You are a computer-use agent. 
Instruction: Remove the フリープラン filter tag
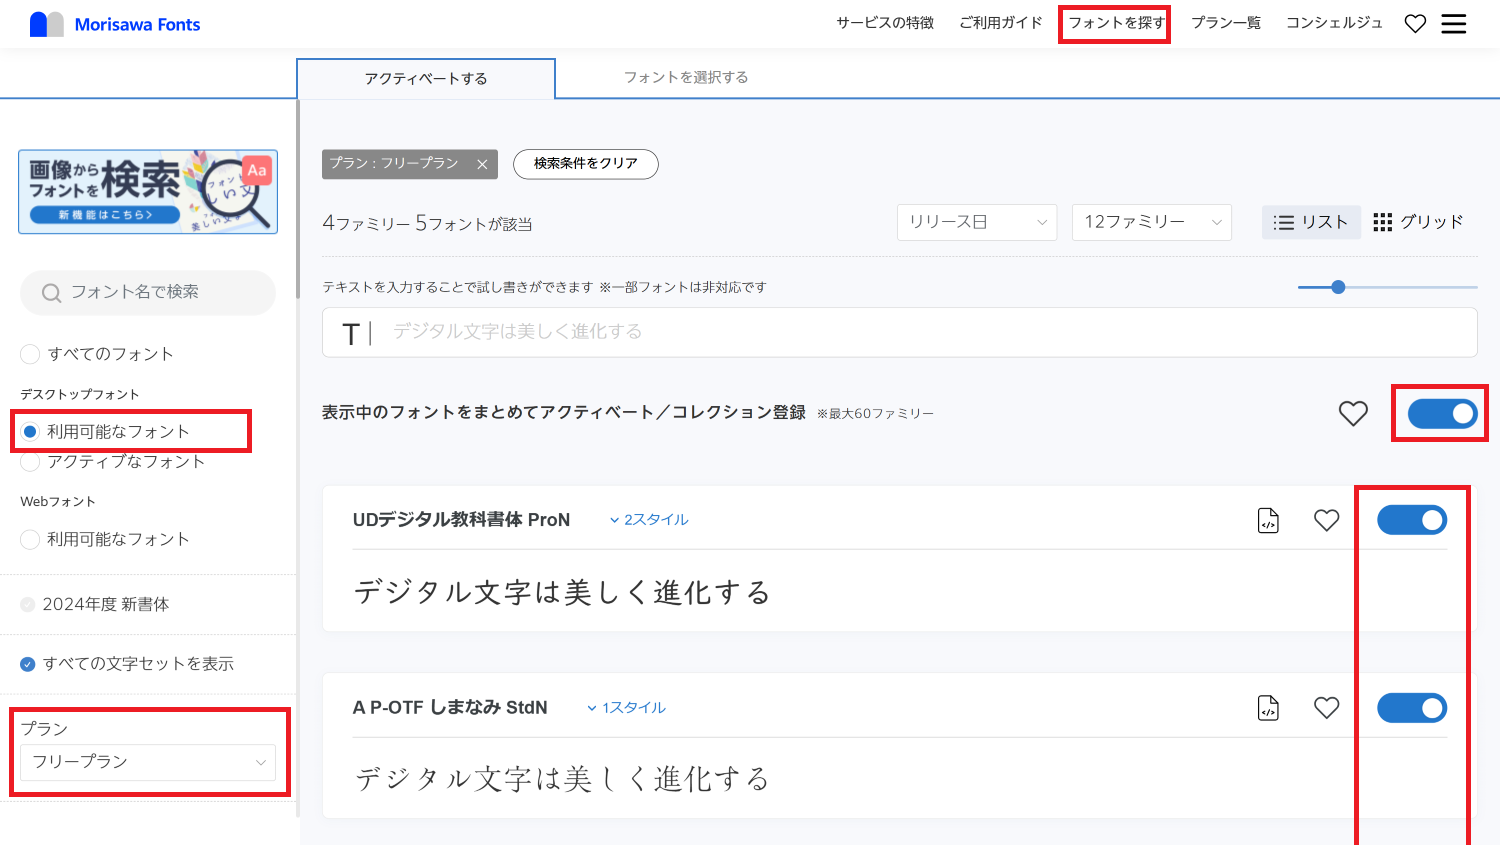pos(482,164)
